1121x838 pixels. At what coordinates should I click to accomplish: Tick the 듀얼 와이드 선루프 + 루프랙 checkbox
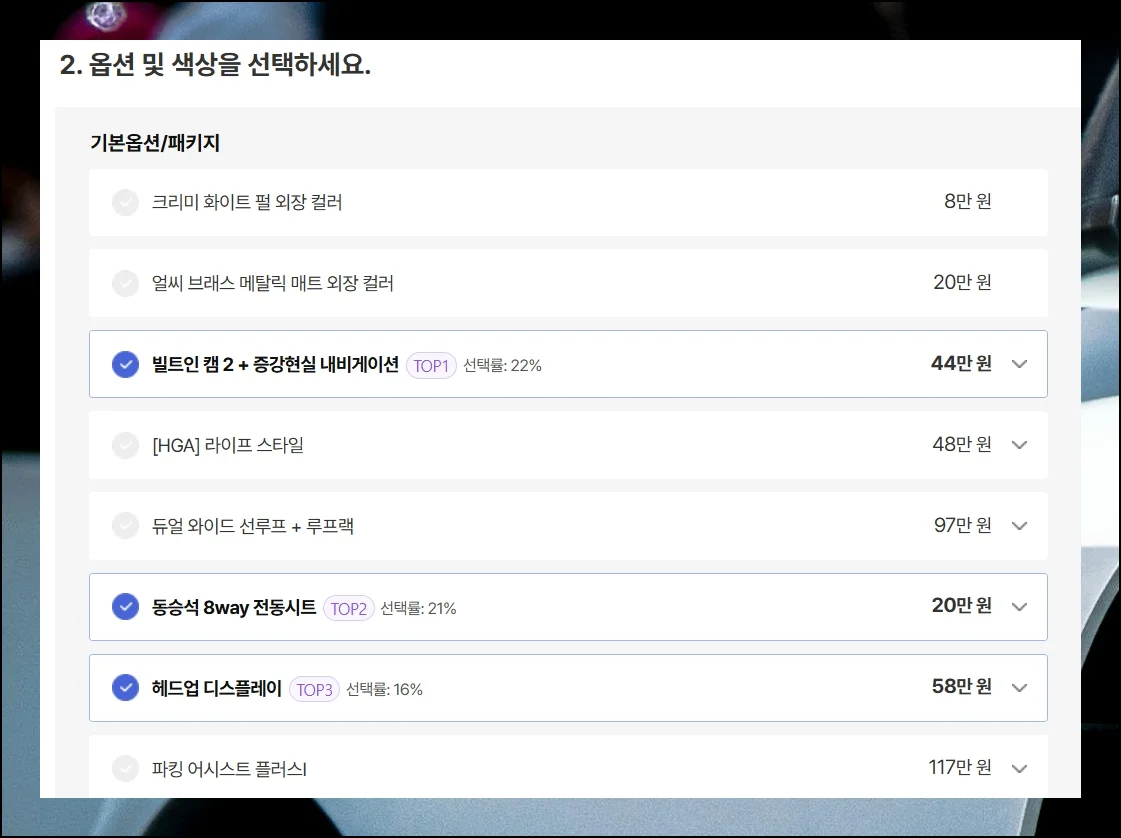[x=125, y=526]
